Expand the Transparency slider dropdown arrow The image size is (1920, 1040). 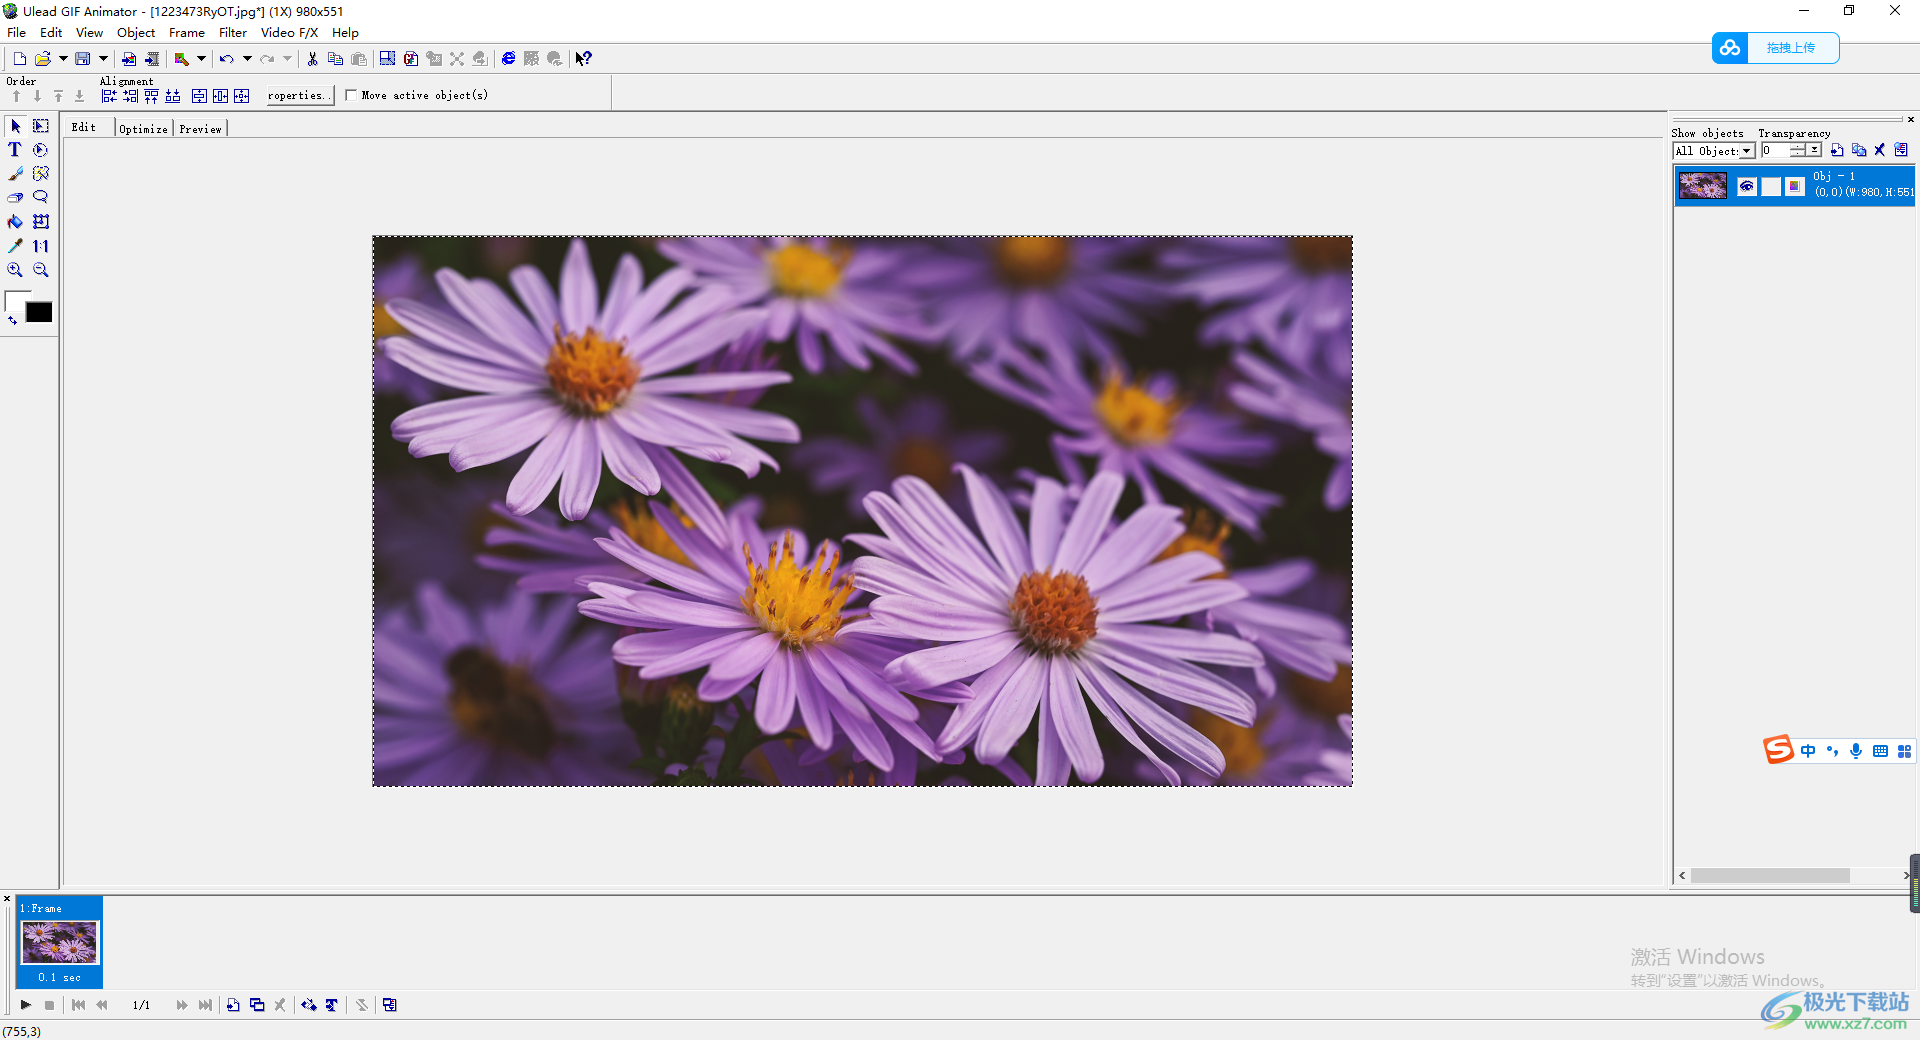(x=1814, y=151)
